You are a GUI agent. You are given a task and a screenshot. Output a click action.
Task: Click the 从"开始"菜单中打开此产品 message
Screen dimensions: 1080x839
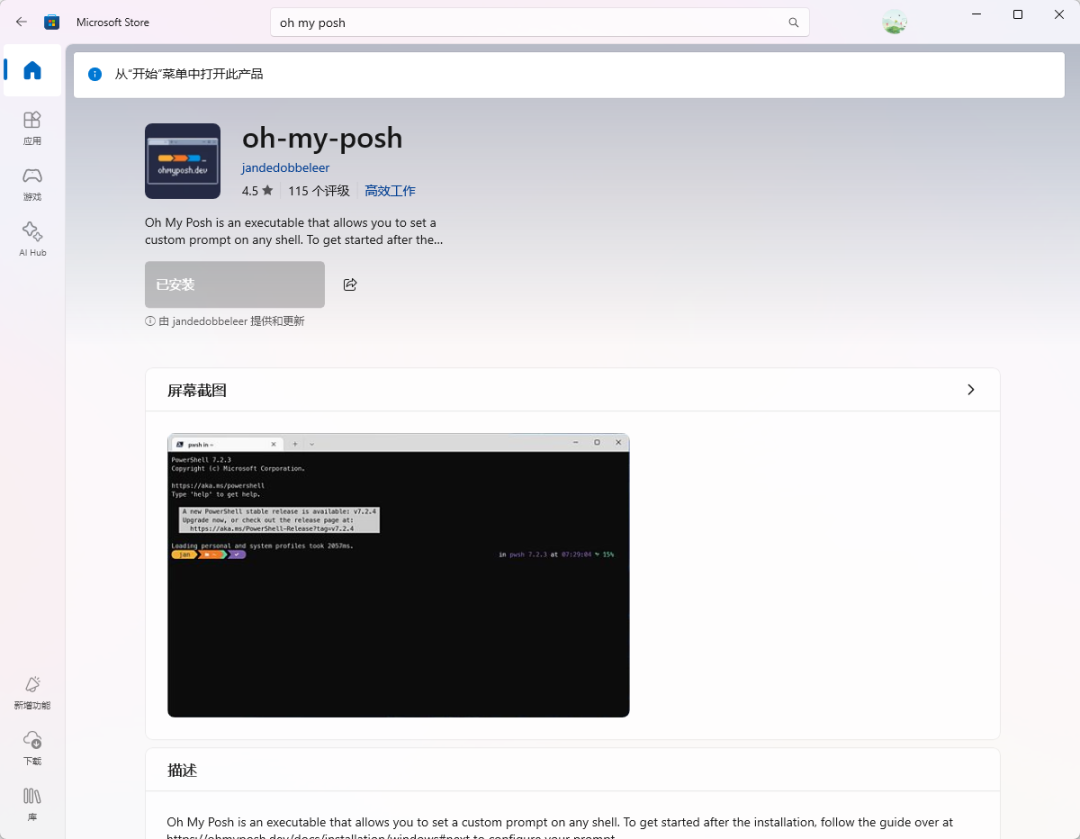(x=189, y=74)
